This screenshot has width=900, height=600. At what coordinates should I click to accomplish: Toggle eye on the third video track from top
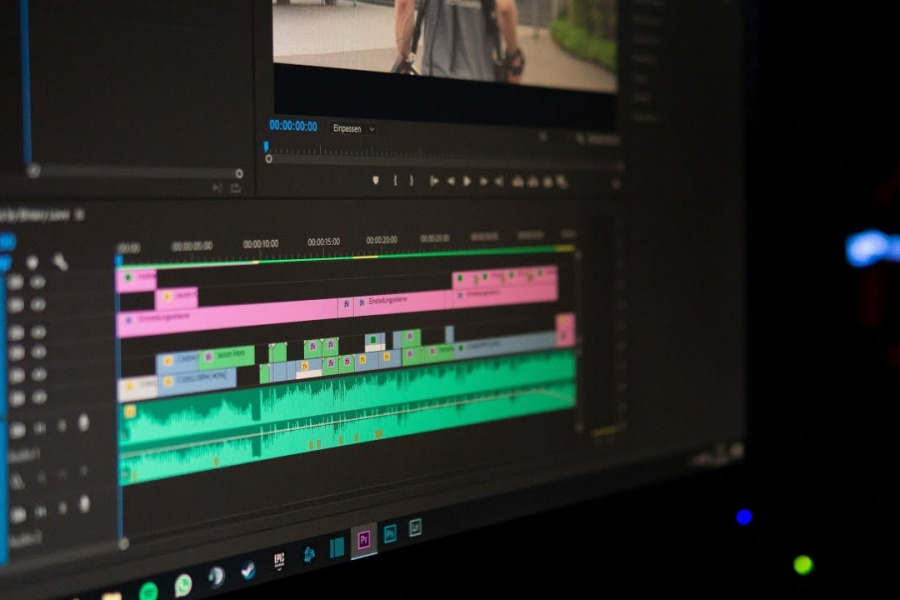(x=38, y=332)
